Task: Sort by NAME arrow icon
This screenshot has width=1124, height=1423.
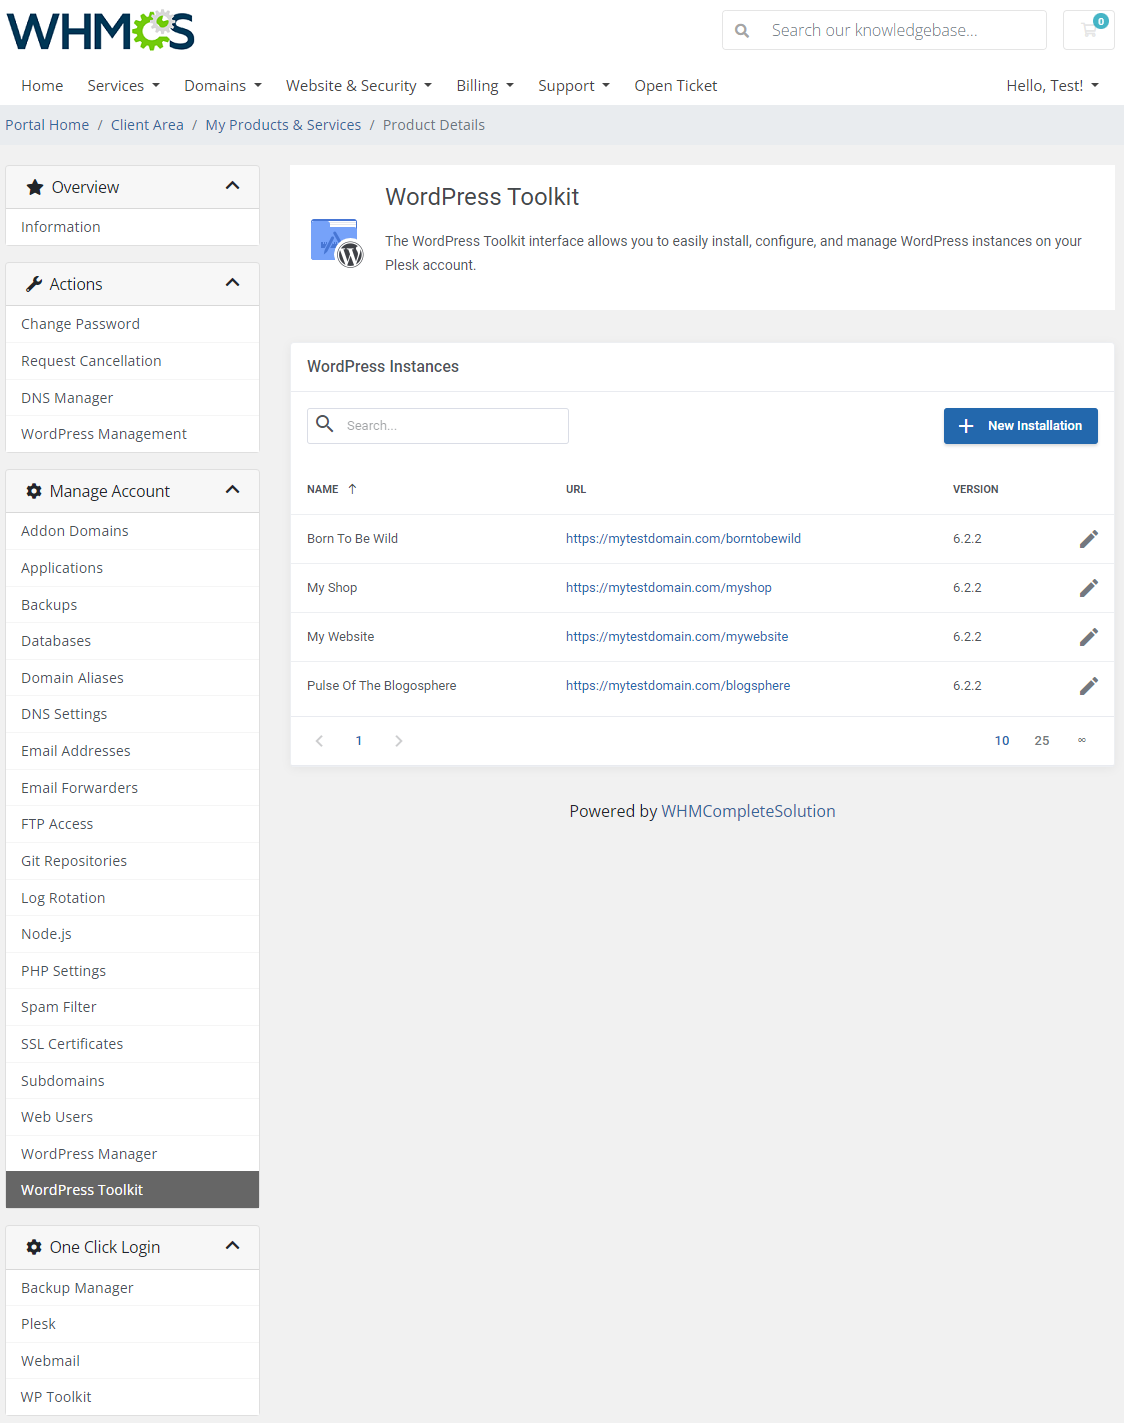Action: (352, 489)
